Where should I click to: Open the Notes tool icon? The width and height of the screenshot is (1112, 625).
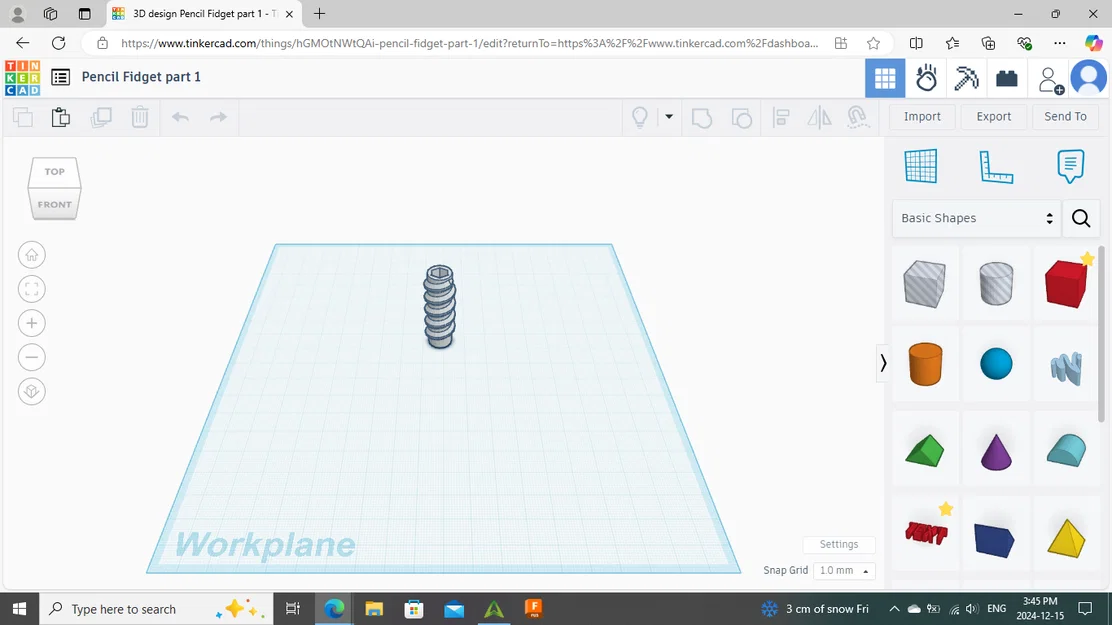tap(1070, 166)
